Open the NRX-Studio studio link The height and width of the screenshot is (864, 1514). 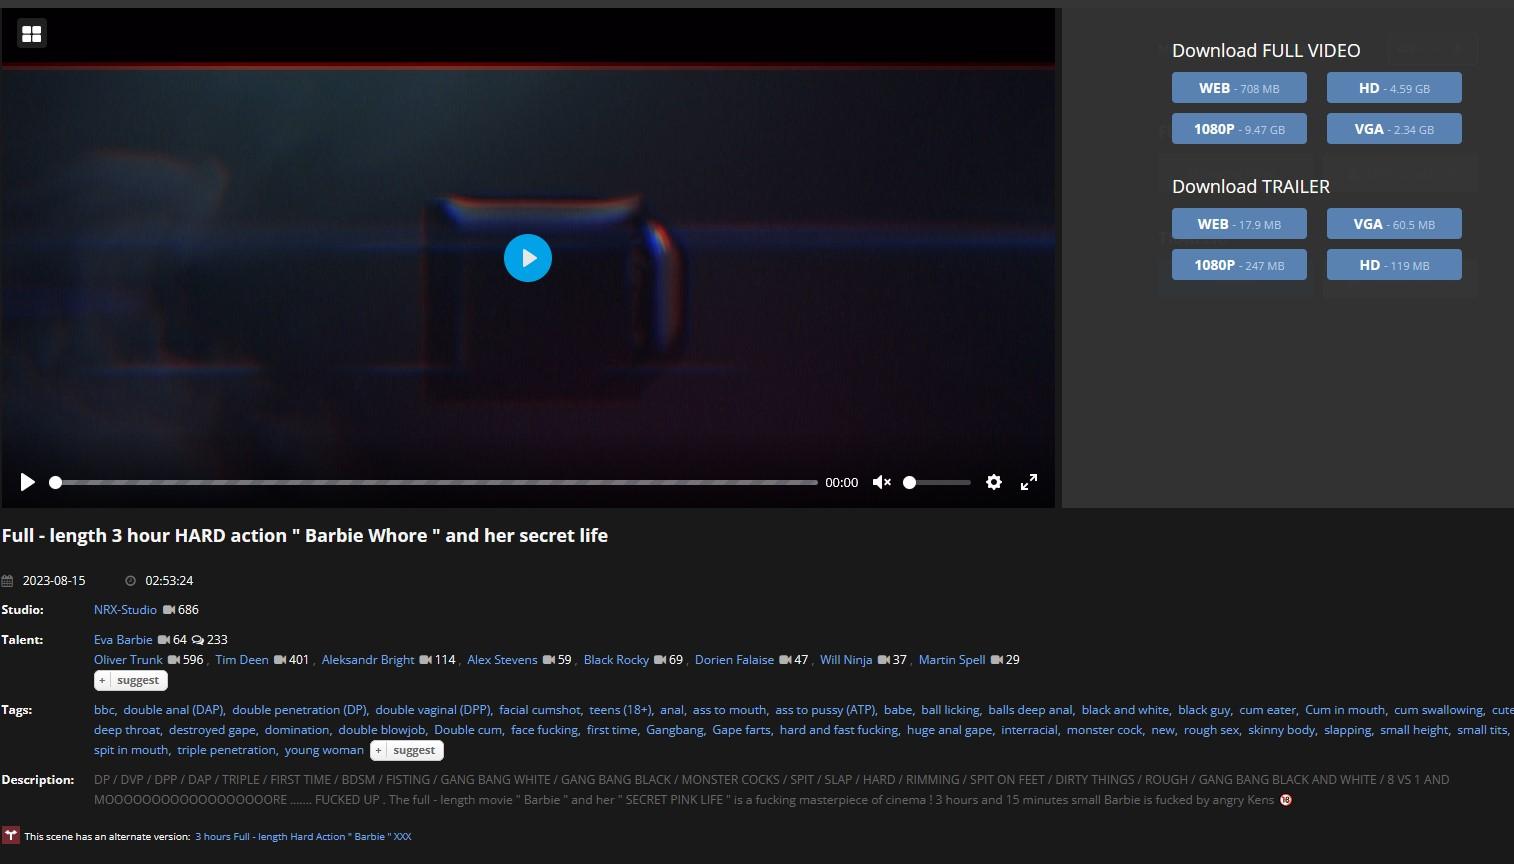125,610
